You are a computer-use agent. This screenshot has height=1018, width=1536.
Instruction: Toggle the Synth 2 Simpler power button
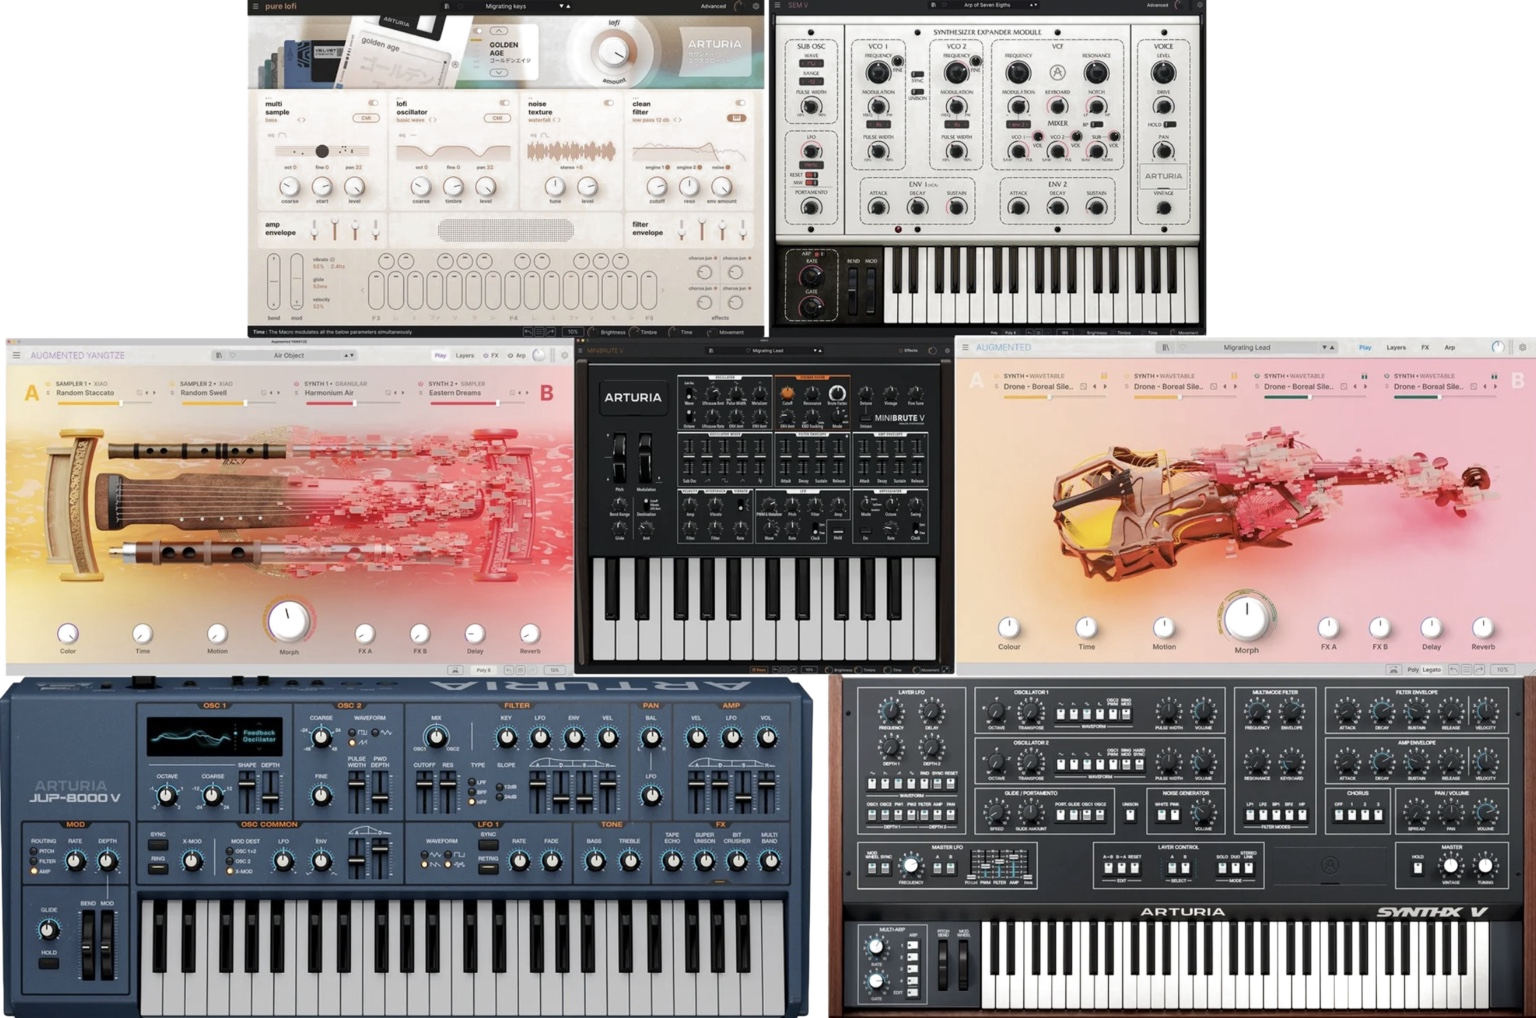tap(421, 384)
